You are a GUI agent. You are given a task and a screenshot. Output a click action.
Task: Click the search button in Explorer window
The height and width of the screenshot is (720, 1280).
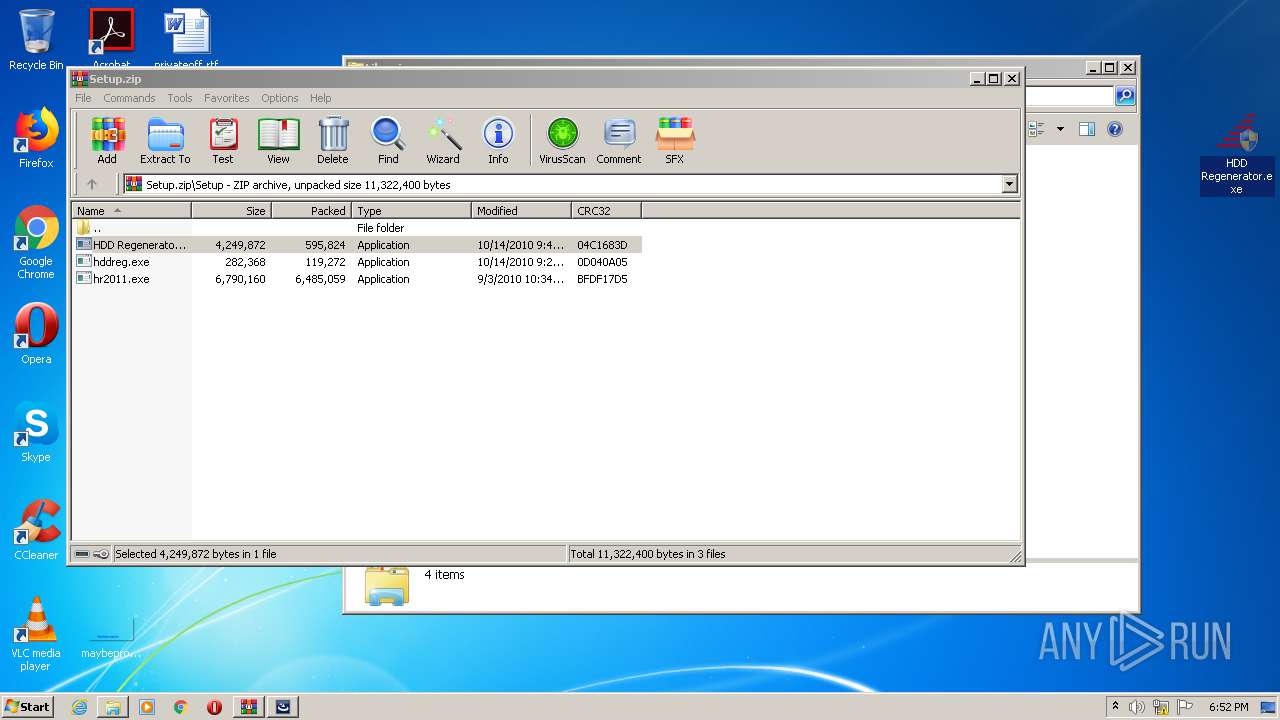[1125, 96]
